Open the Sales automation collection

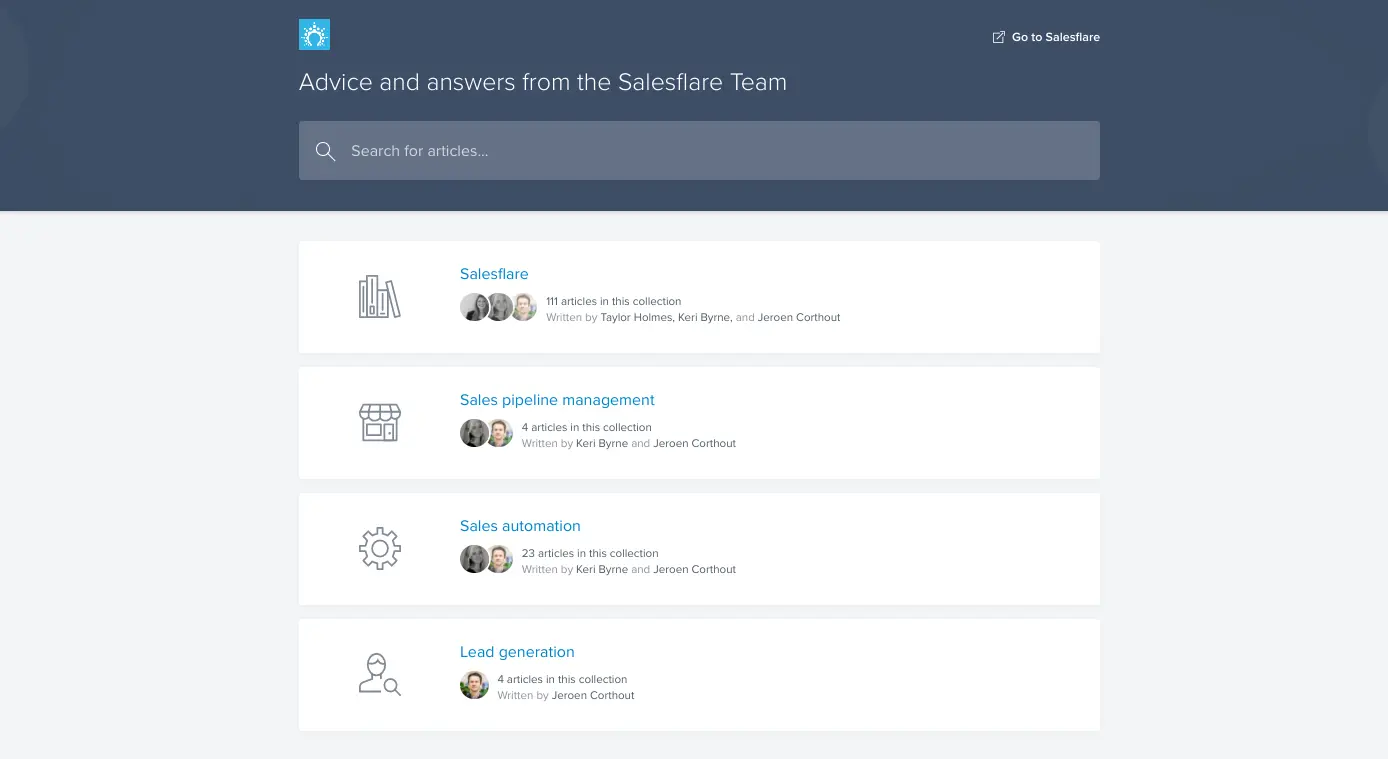pyautogui.click(x=520, y=526)
